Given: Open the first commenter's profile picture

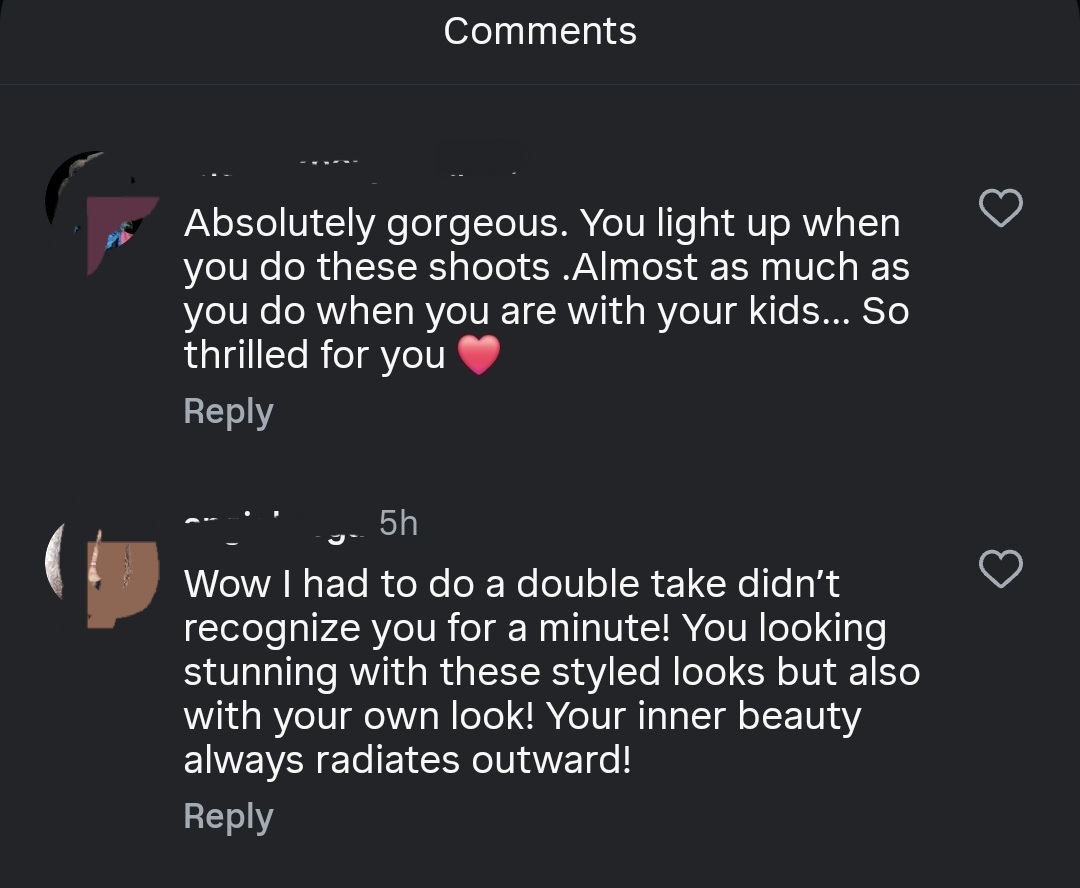Looking at the screenshot, I should click(x=102, y=212).
